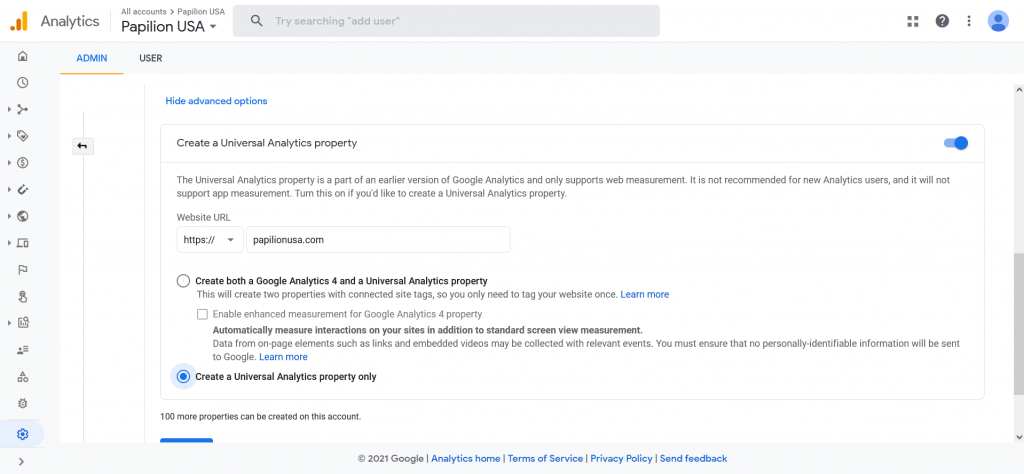Switch to the ADMIN tab

[91, 58]
